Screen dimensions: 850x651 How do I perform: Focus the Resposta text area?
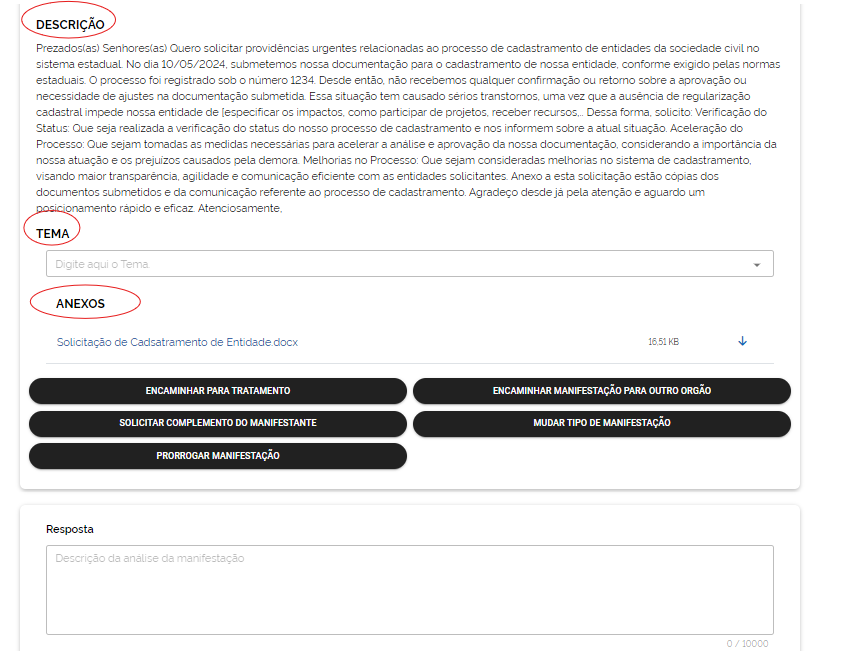pos(409,590)
